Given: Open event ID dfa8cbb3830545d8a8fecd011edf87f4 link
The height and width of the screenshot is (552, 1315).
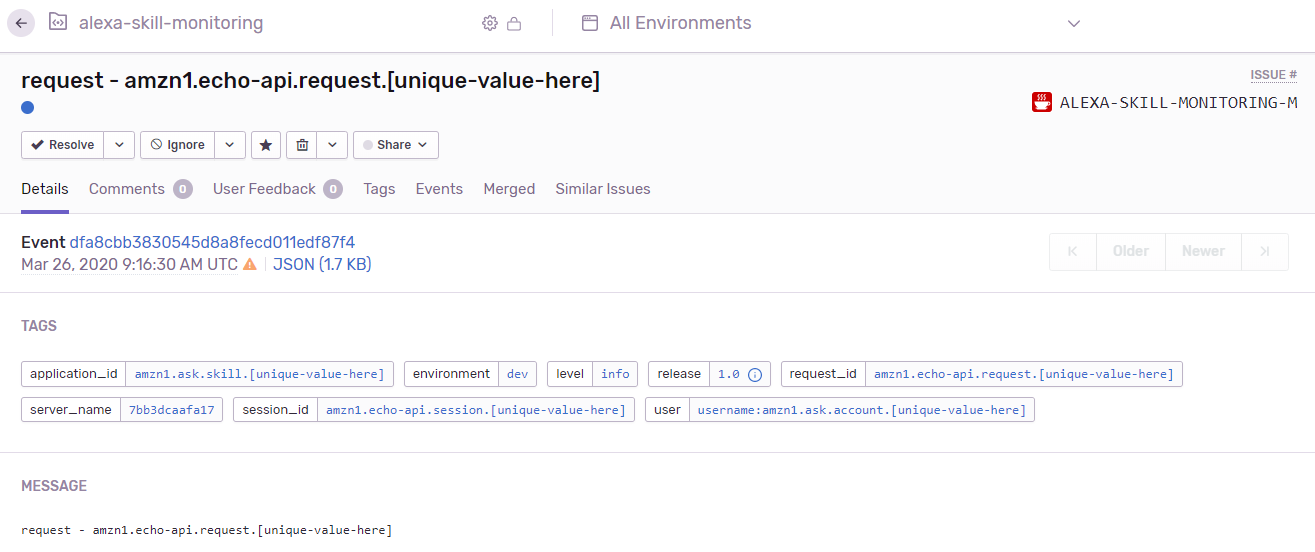Looking at the screenshot, I should [x=212, y=242].
